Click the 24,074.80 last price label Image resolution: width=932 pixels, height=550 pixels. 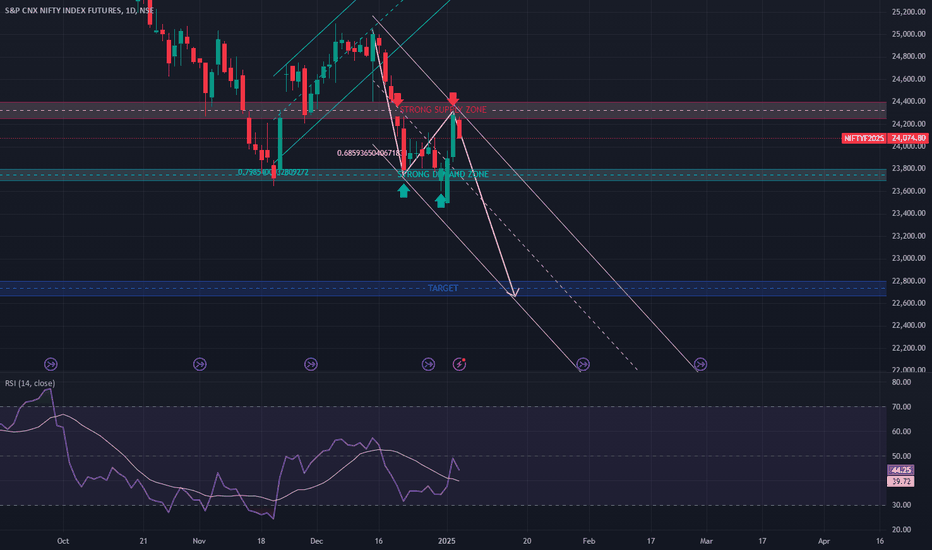pos(909,138)
